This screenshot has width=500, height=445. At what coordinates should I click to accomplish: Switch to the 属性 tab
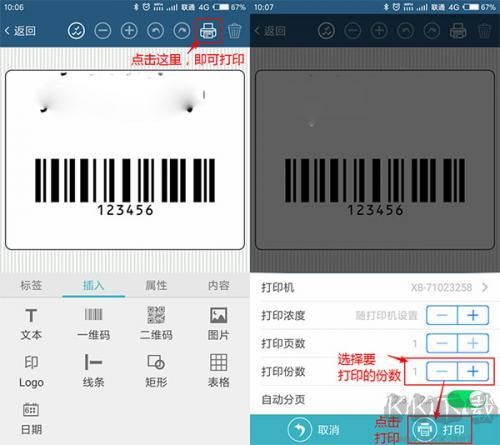coord(156,285)
